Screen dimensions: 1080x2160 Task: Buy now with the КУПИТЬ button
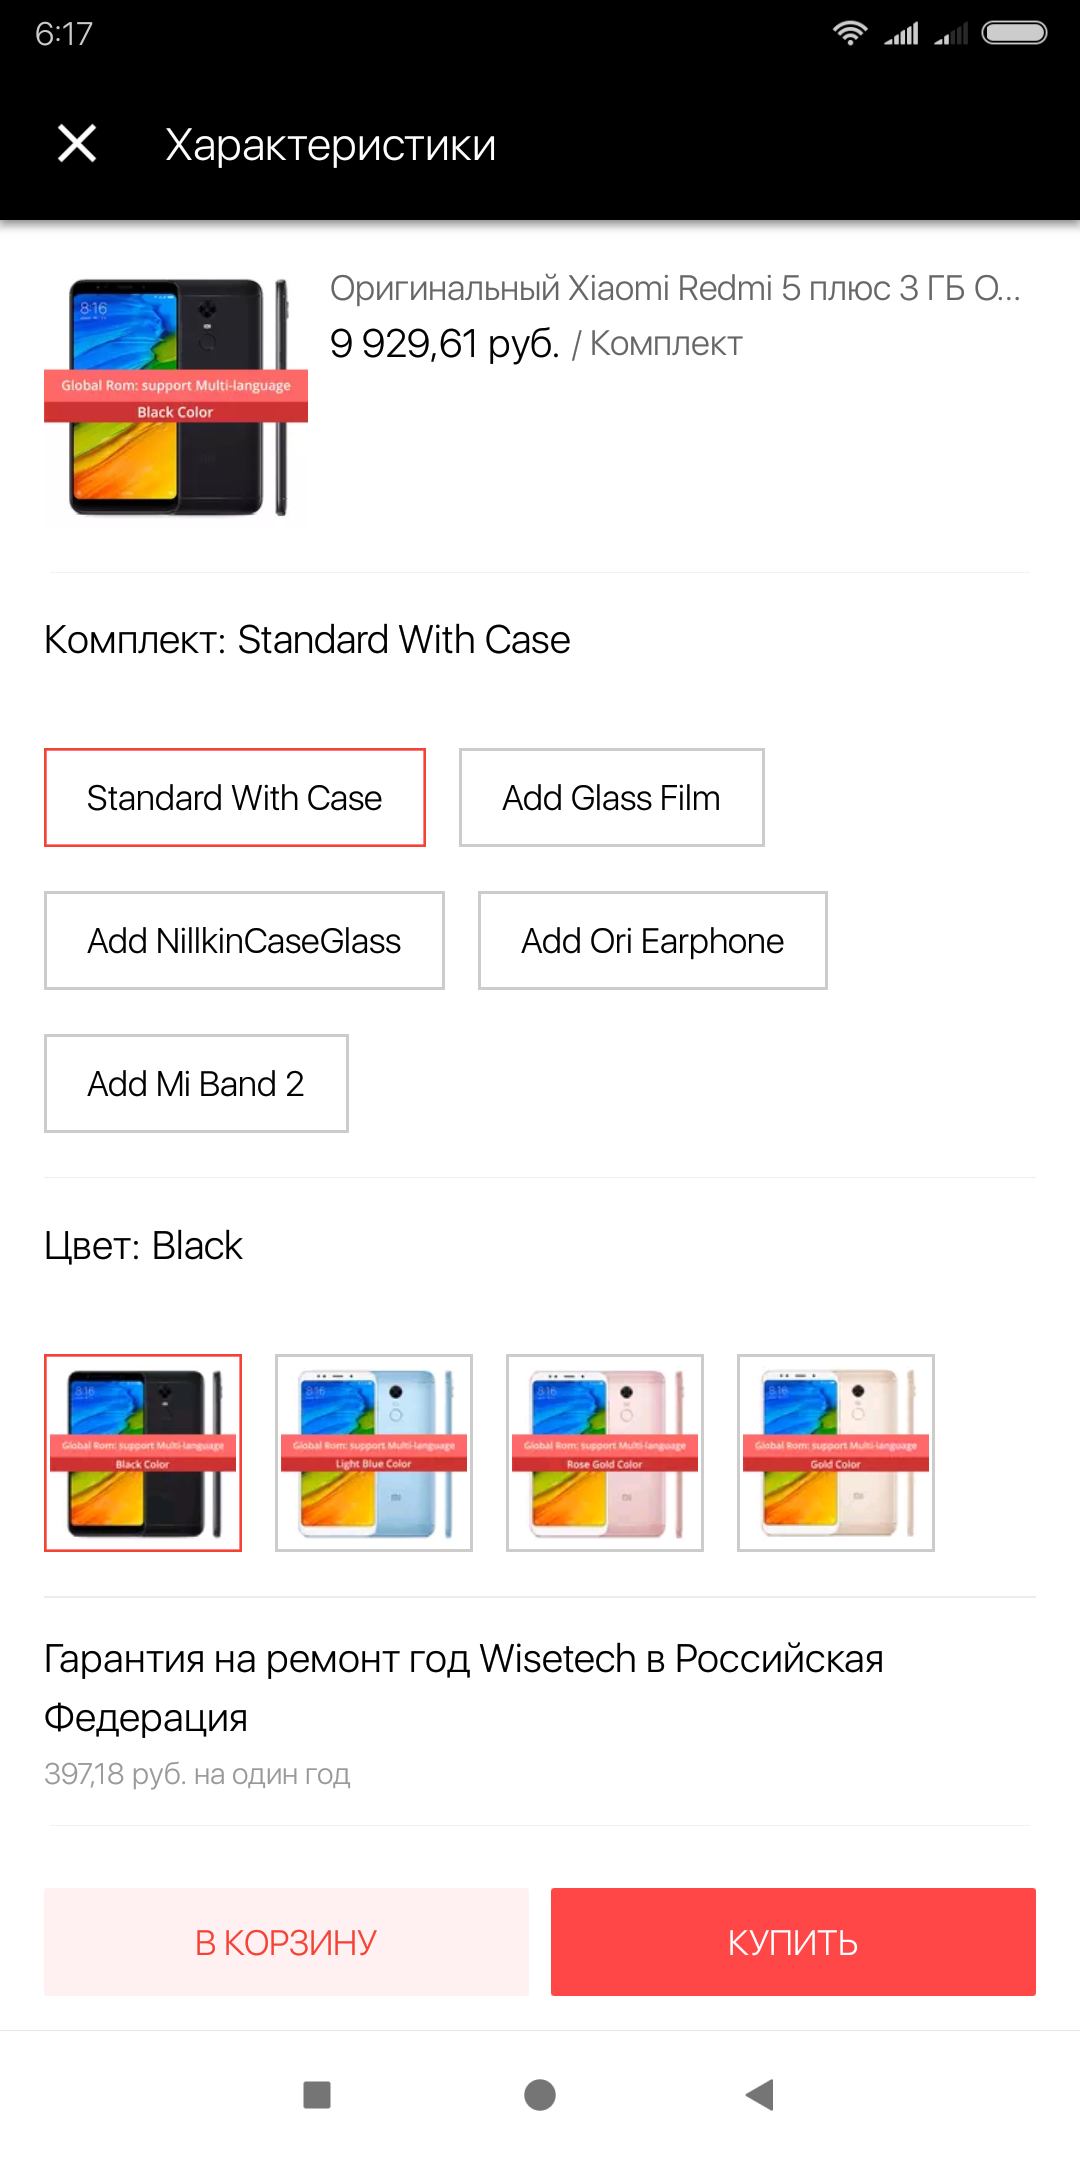pyautogui.click(x=793, y=1942)
